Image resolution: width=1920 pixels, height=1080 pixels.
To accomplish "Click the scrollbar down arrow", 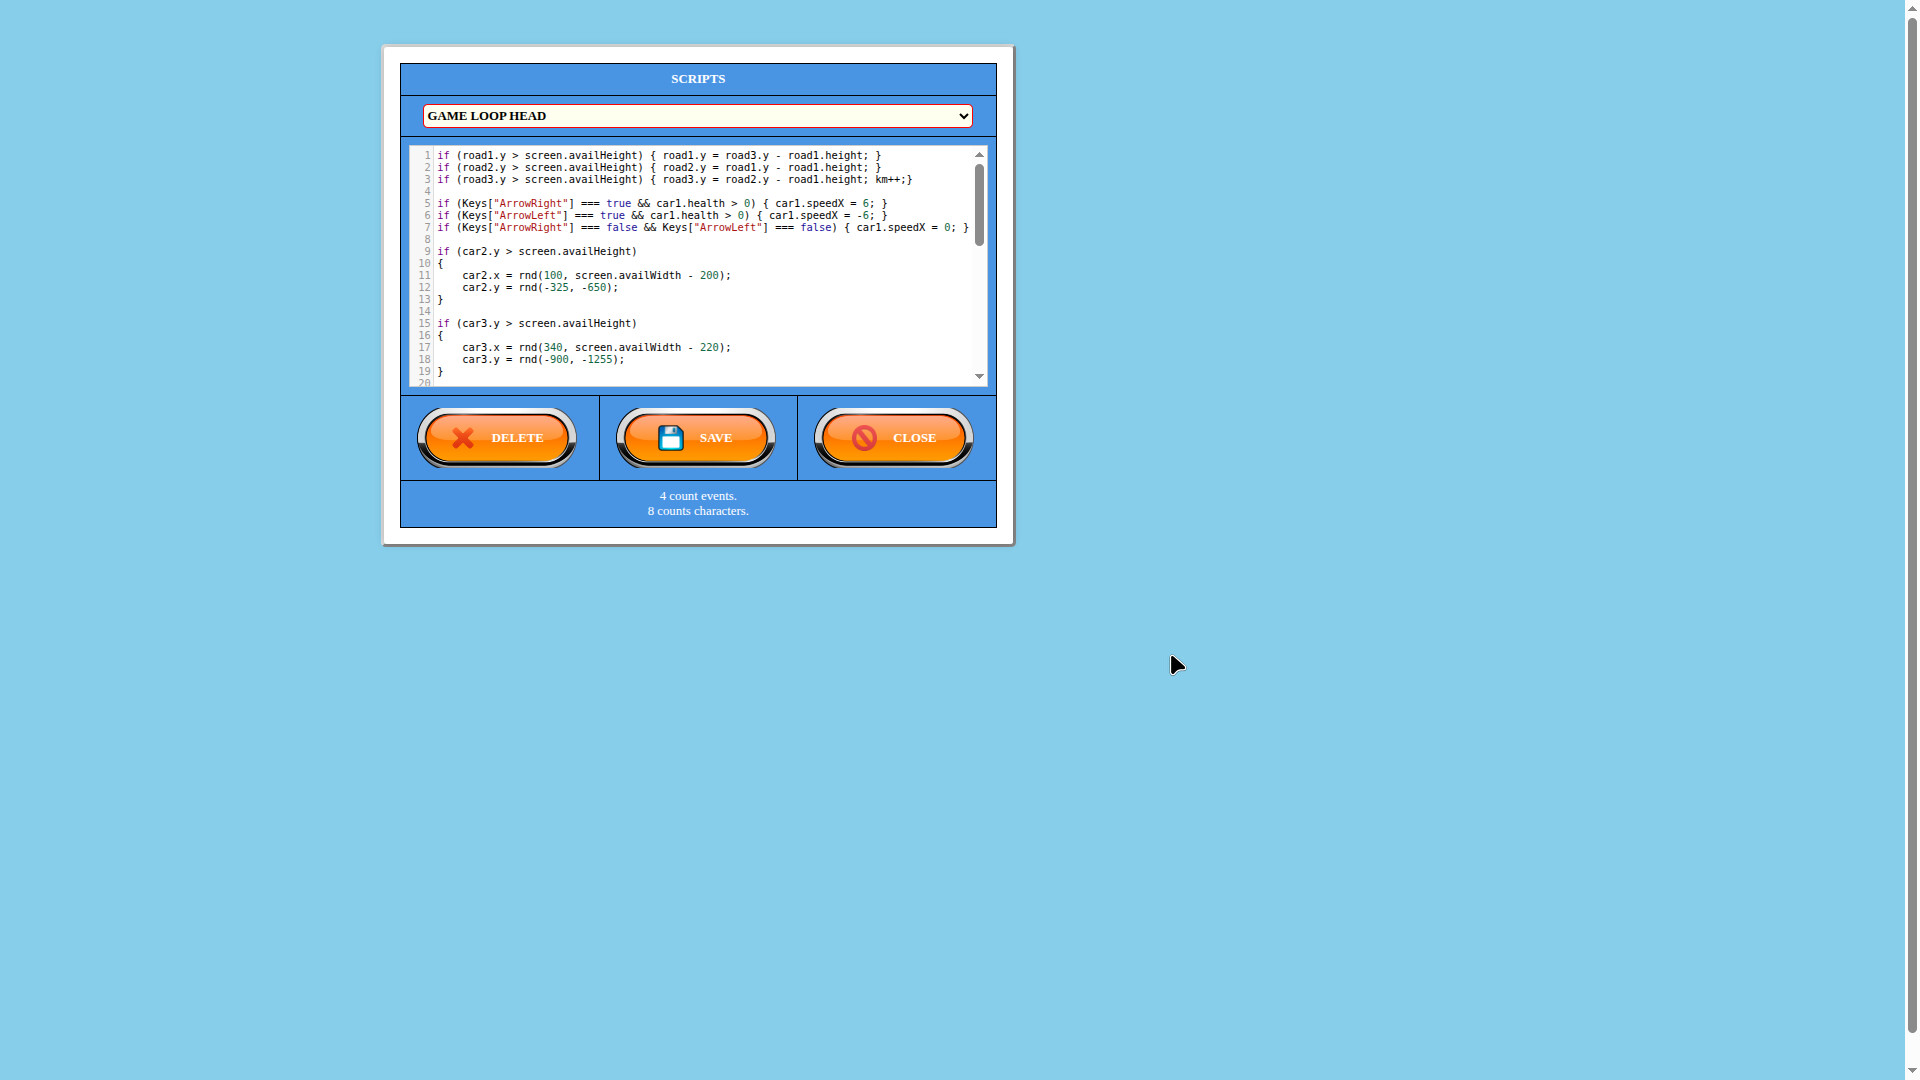I will (978, 376).
